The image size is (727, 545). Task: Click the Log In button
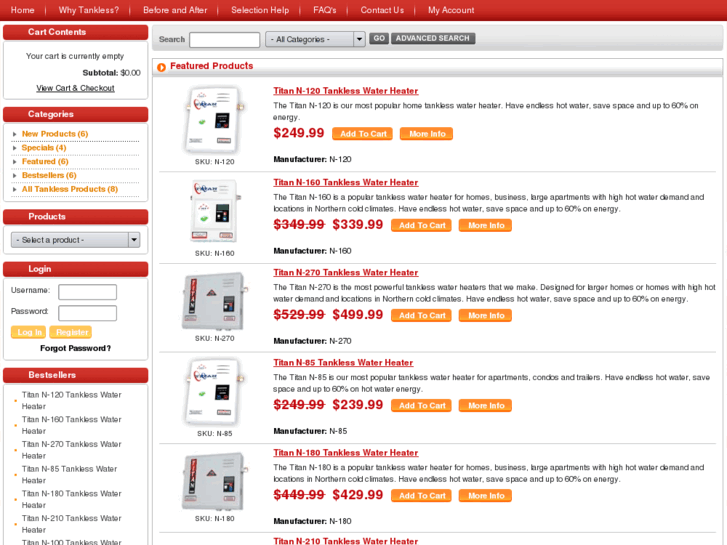(x=28, y=332)
